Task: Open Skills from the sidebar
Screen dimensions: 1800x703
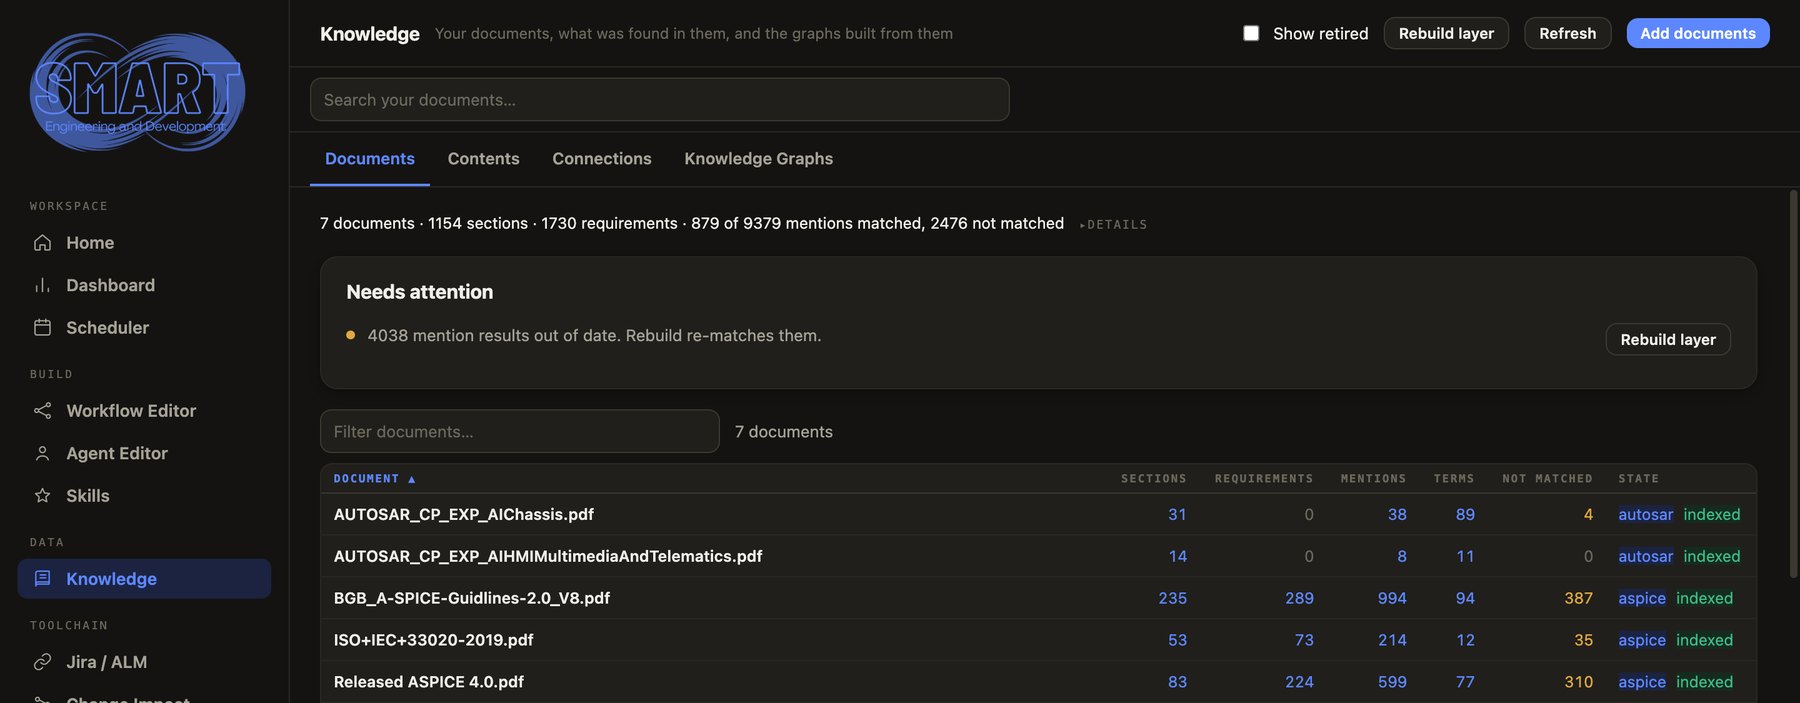Action: [x=144, y=495]
